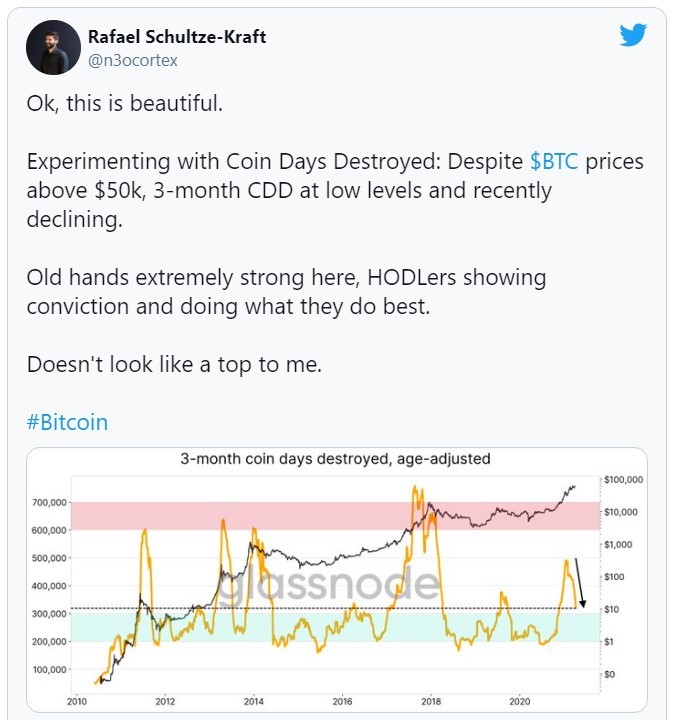
Task: Click the black downward arrow on chart
Action: pyautogui.click(x=579, y=582)
